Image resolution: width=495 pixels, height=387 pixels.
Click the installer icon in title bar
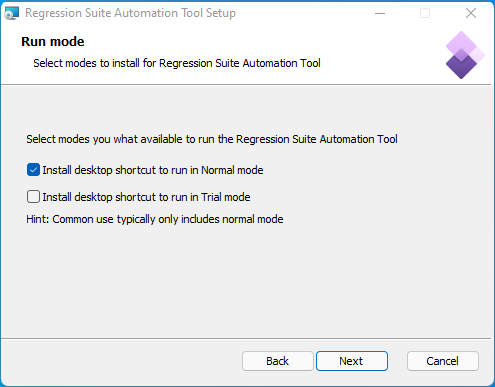click(x=12, y=13)
